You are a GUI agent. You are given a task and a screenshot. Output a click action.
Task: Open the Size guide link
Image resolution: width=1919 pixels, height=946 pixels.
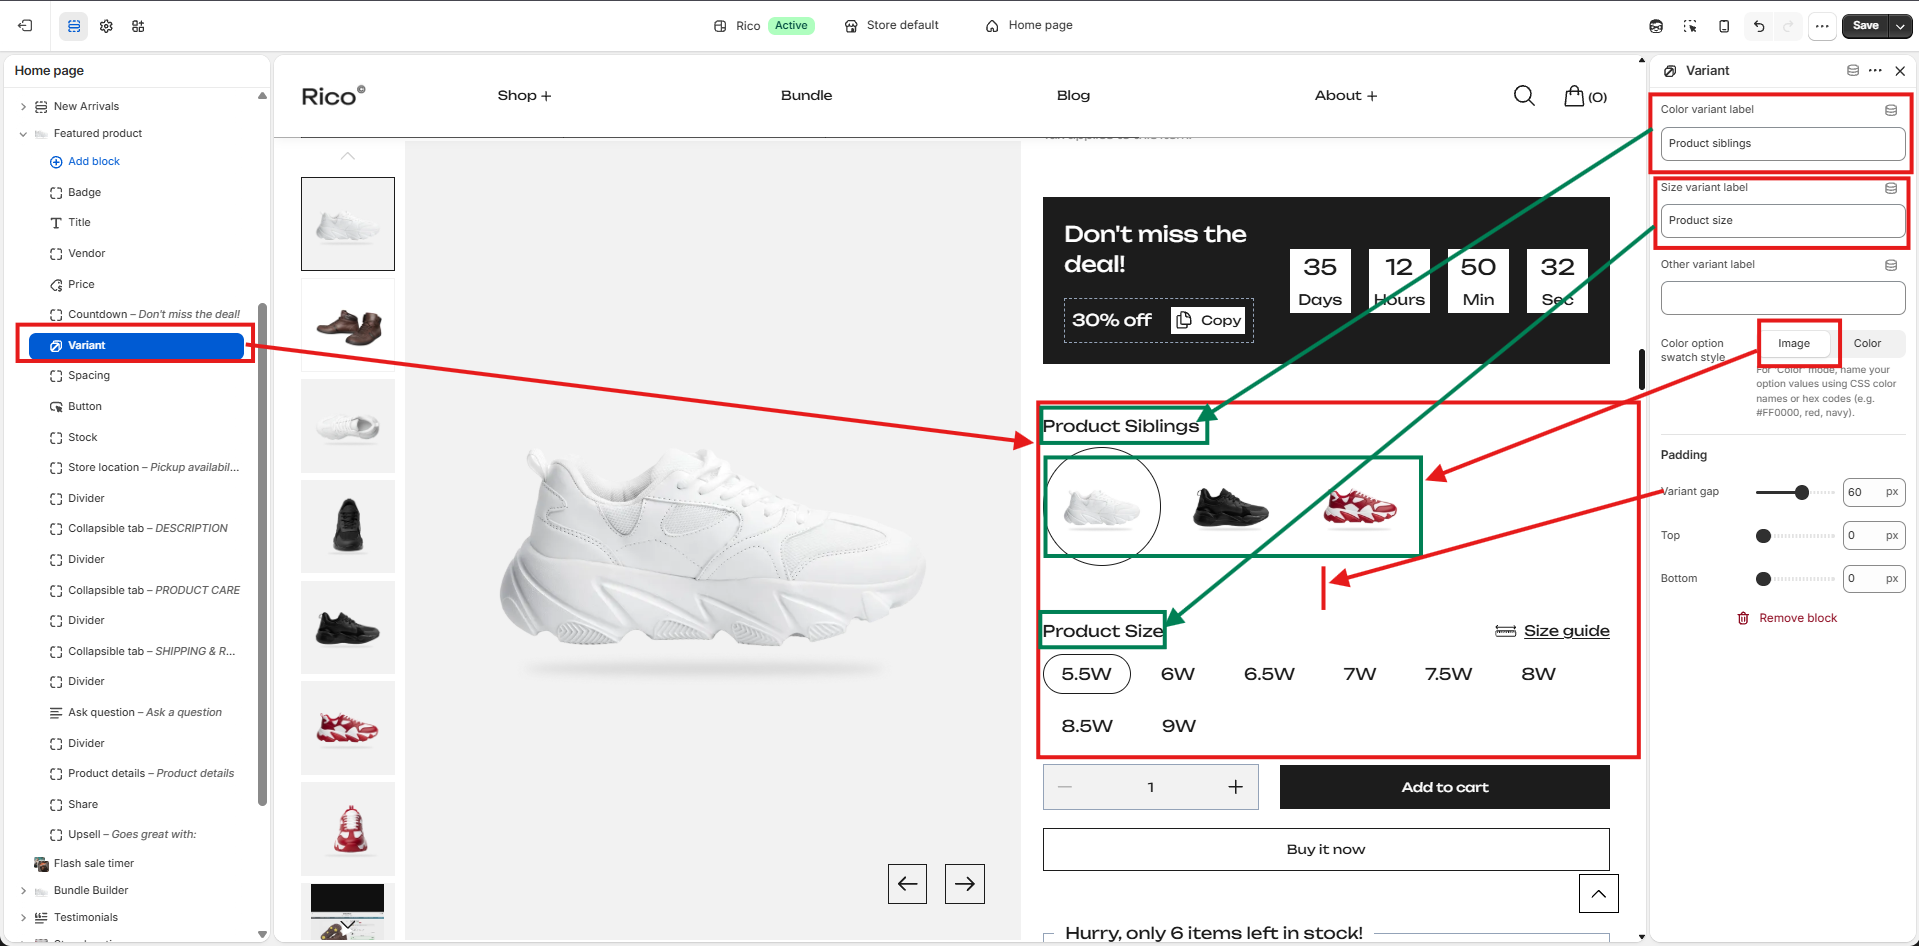(1552, 631)
